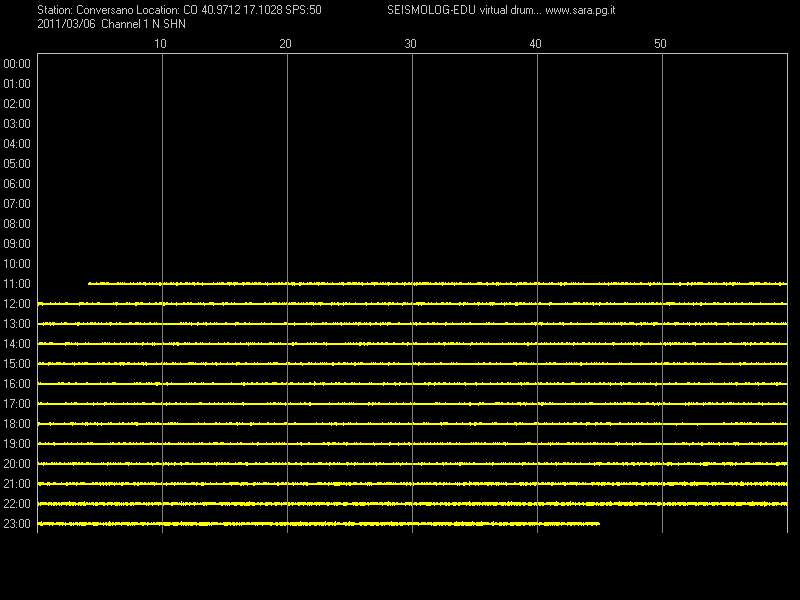Click the 13:00 hour label

(17, 324)
